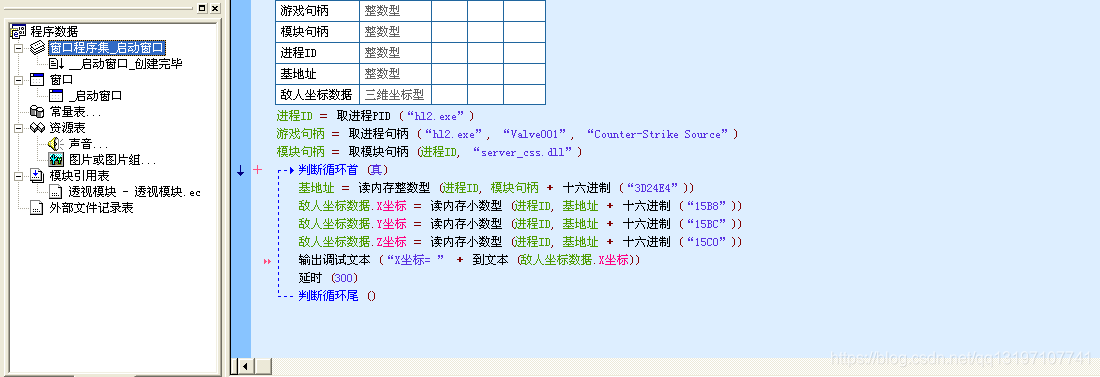Viewport: 1100px width, 377px height.
Task: Click the float panel button in the panel header
Action: (202, 8)
